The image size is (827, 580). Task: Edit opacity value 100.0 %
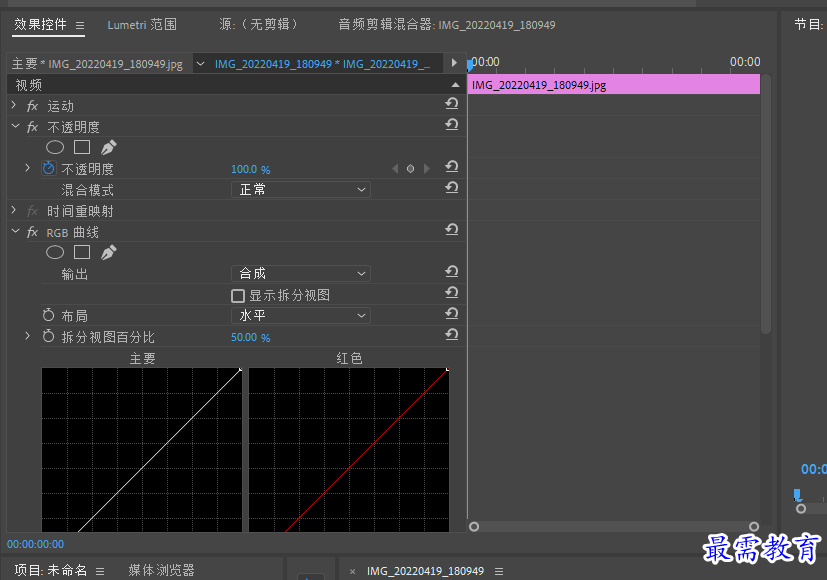(251, 169)
